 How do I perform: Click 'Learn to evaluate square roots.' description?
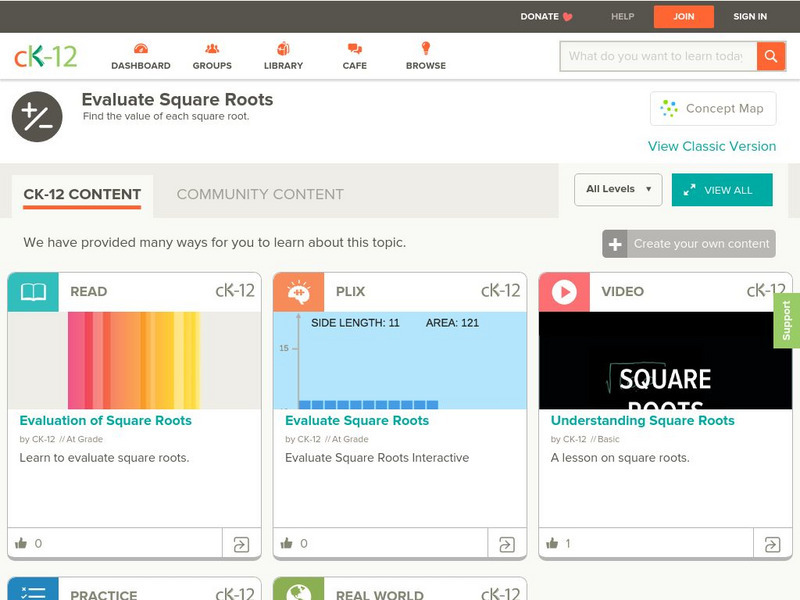click(104, 458)
